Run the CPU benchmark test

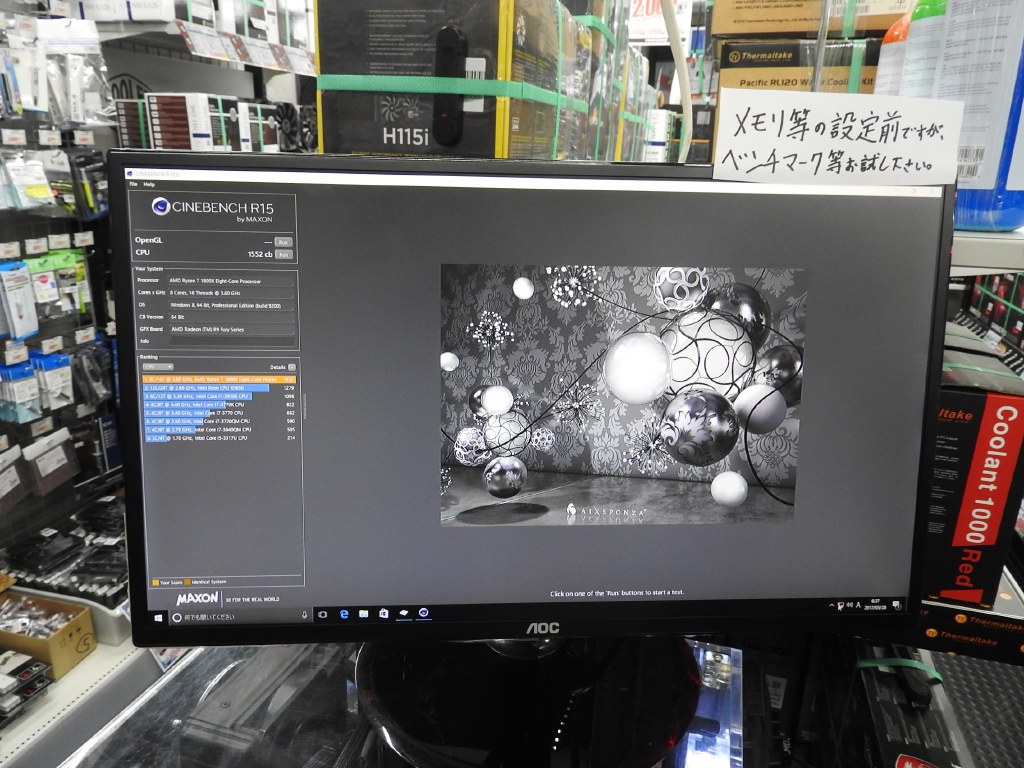[283, 255]
